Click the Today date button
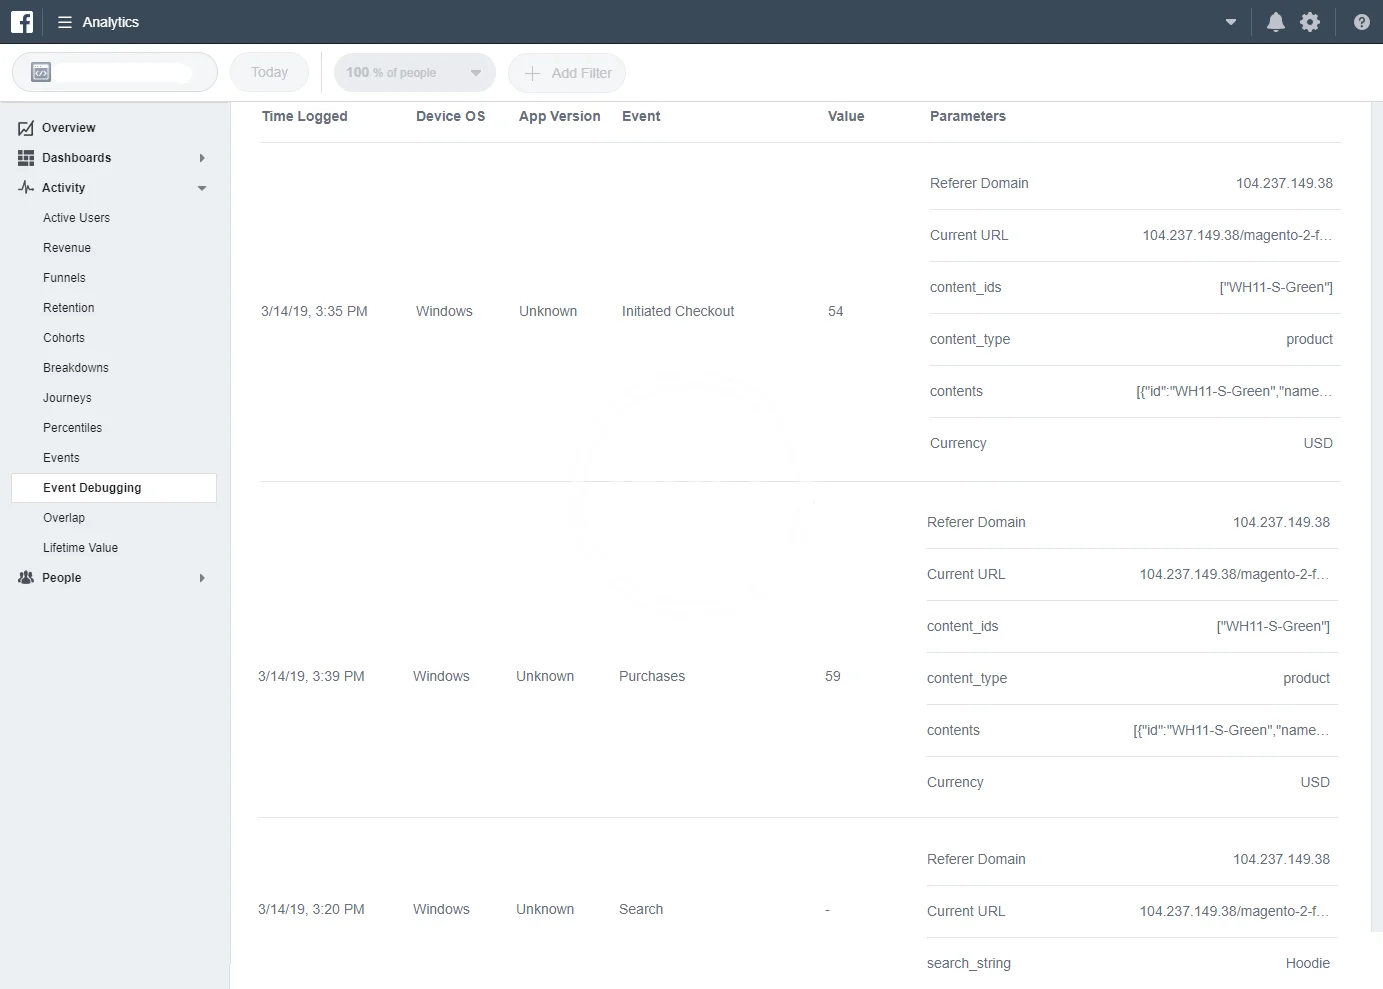1383x989 pixels. click(269, 73)
